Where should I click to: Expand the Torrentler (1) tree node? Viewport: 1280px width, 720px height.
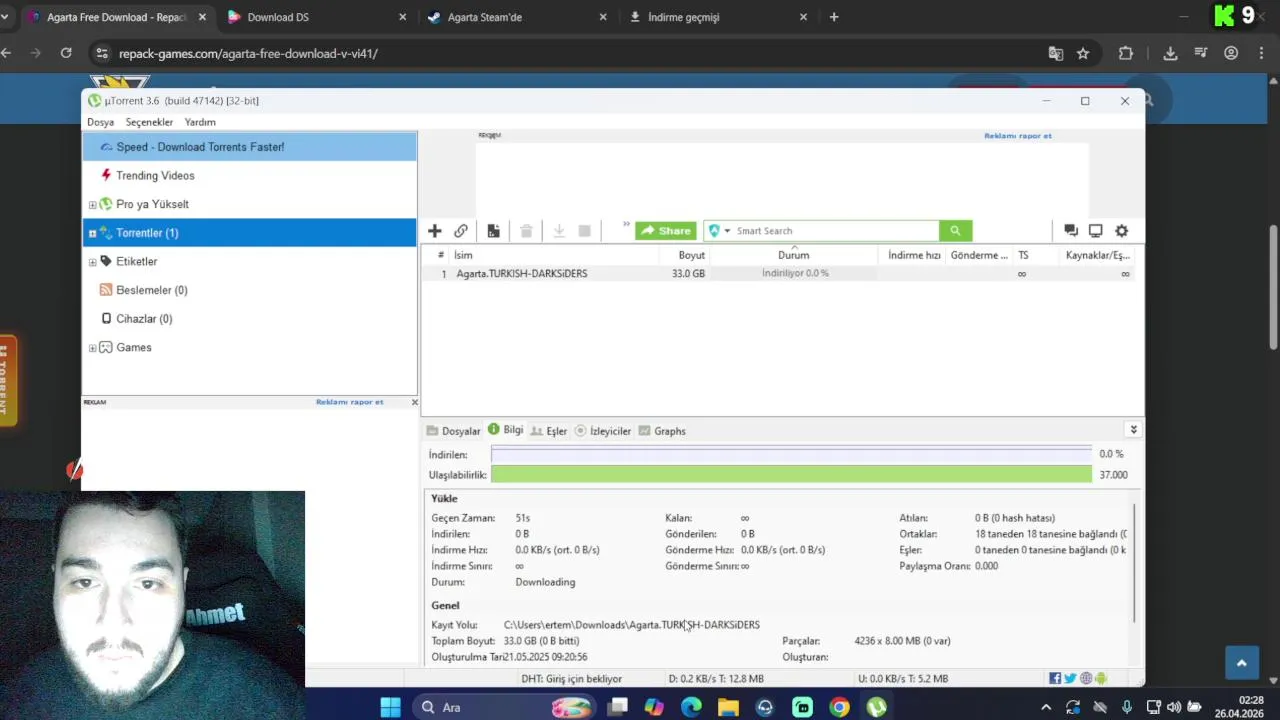click(92, 233)
